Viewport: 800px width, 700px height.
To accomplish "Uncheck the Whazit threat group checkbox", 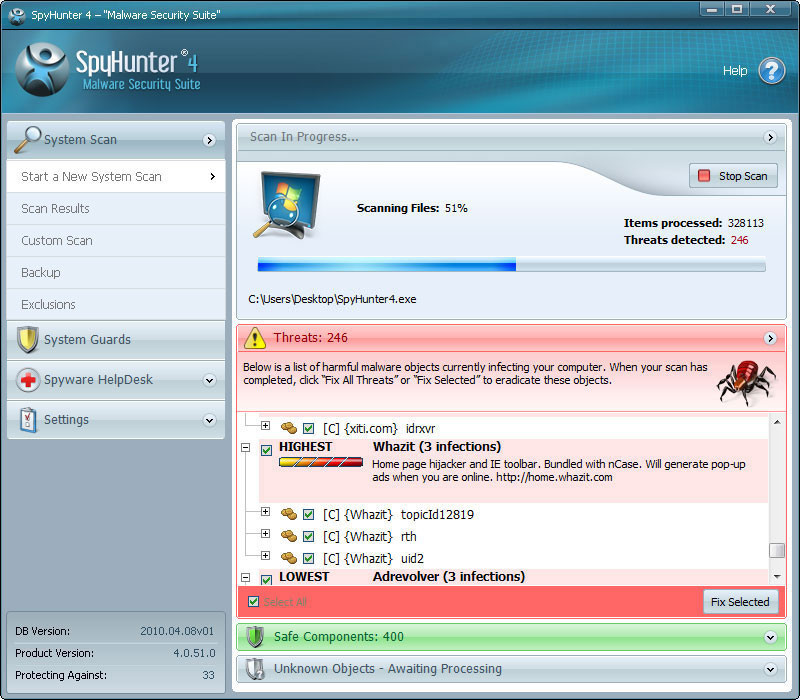I will [x=266, y=450].
